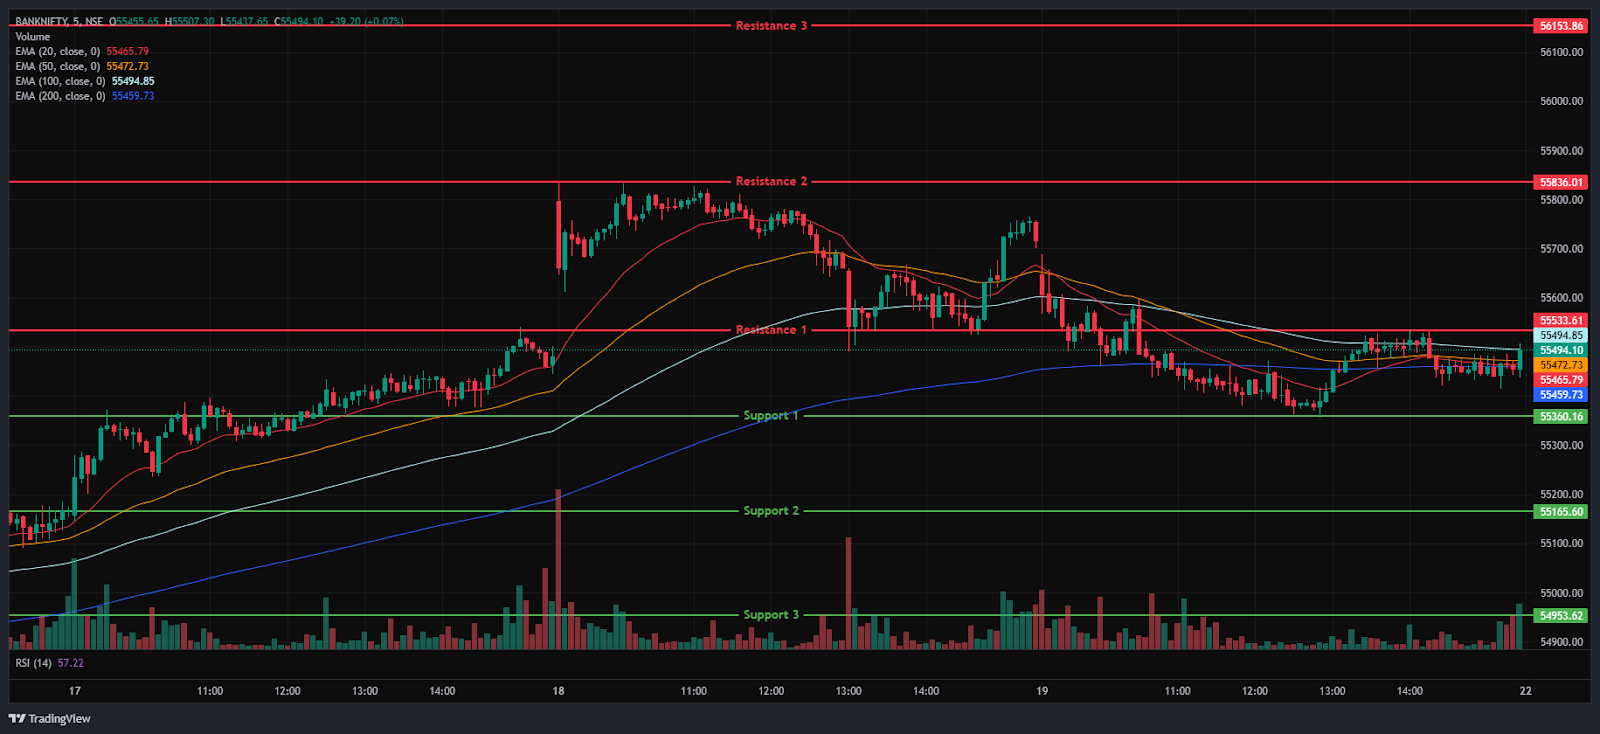The height and width of the screenshot is (734, 1600).
Task: Select the EMA 50 indicator legend
Action: 57,67
